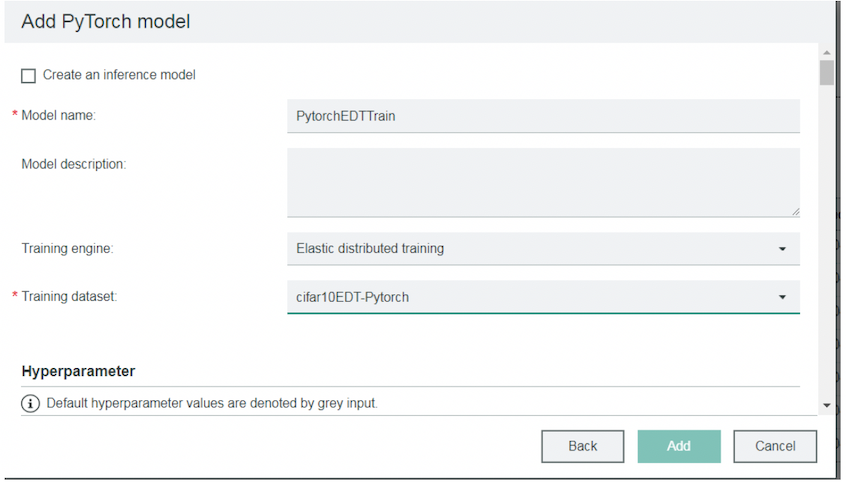
Task: Expand the Training engine dropdown arrow
Action: pos(782,249)
